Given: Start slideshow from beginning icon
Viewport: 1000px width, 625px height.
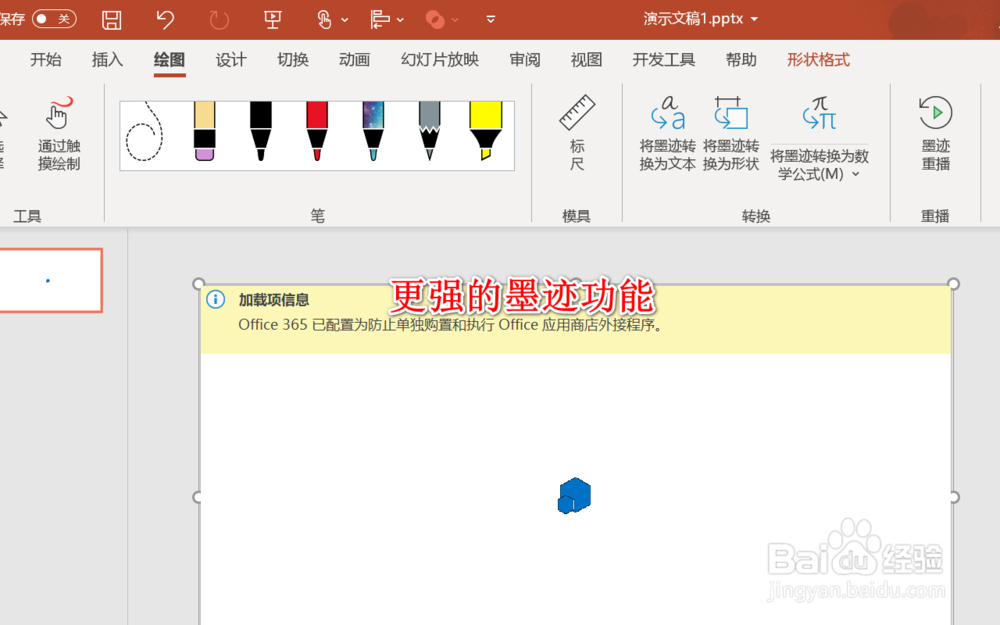Looking at the screenshot, I should tap(273, 20).
